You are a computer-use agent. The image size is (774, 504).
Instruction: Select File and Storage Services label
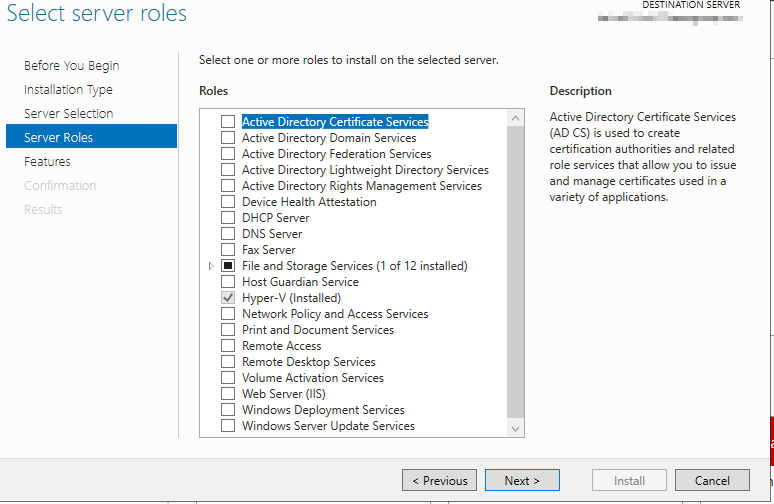354,266
